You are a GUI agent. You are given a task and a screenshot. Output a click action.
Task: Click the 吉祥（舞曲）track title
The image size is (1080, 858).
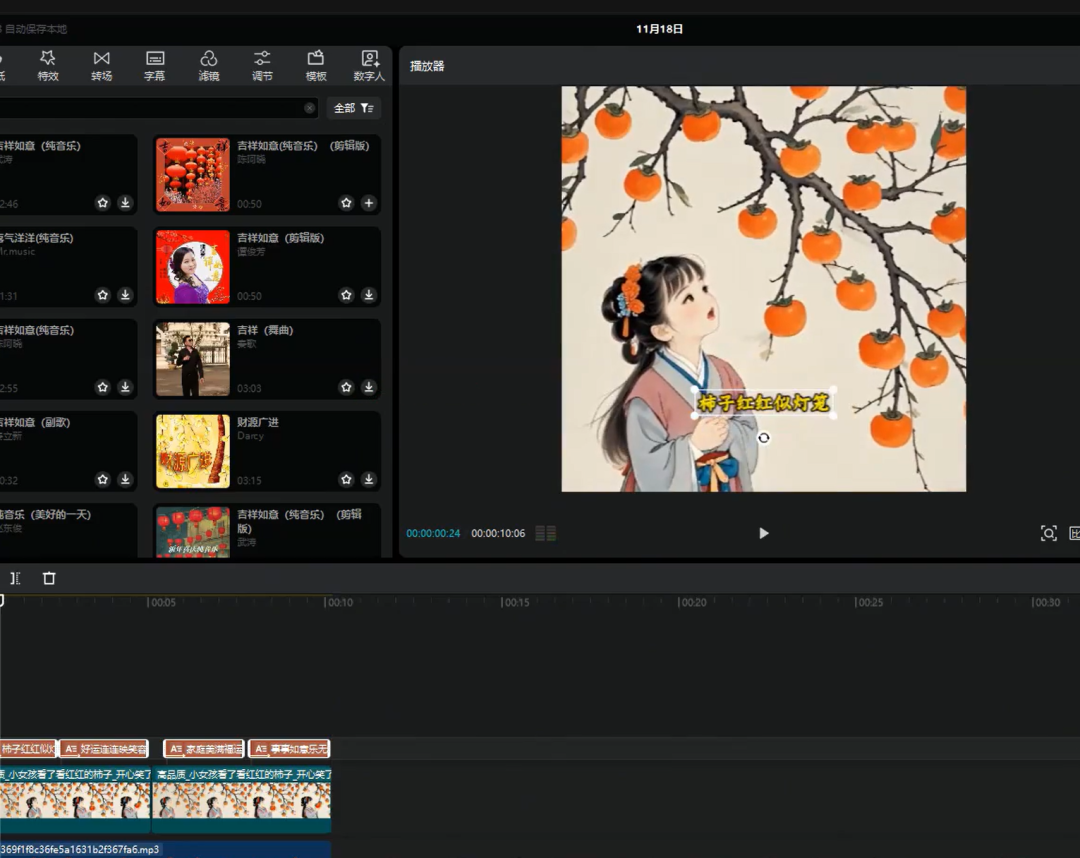click(x=265, y=330)
